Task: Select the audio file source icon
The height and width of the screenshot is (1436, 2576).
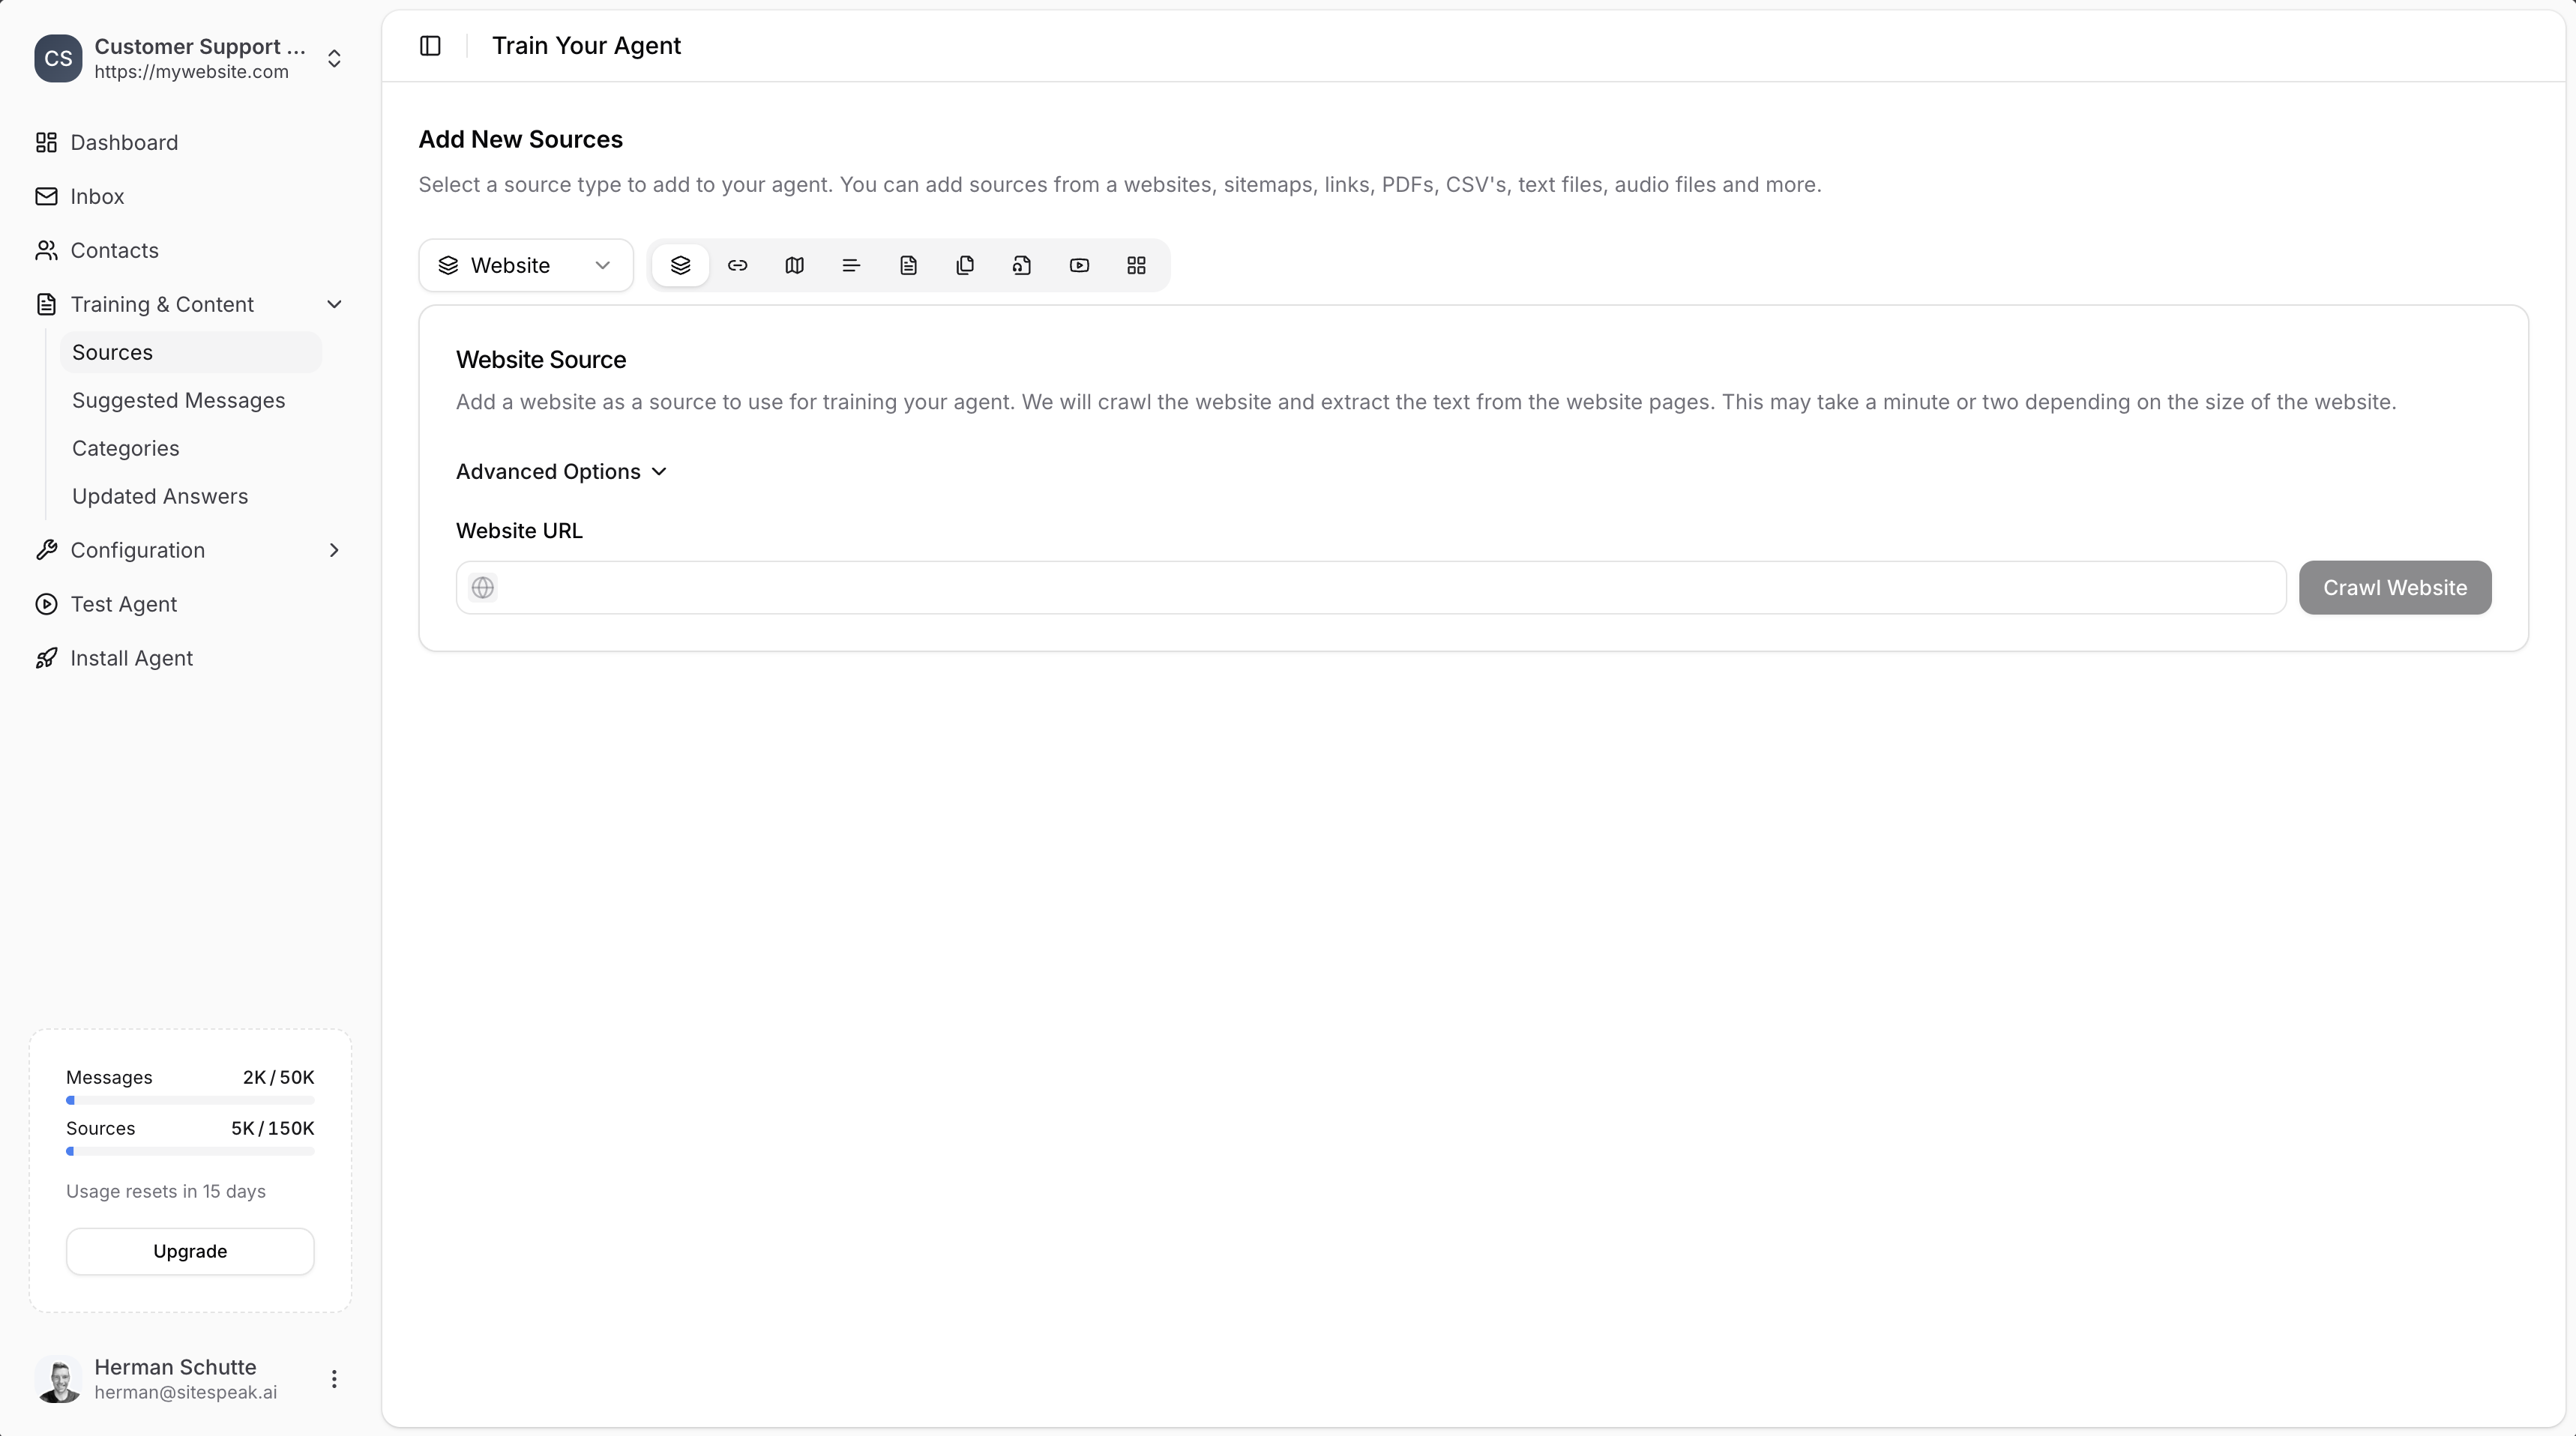Action: tap(1022, 265)
